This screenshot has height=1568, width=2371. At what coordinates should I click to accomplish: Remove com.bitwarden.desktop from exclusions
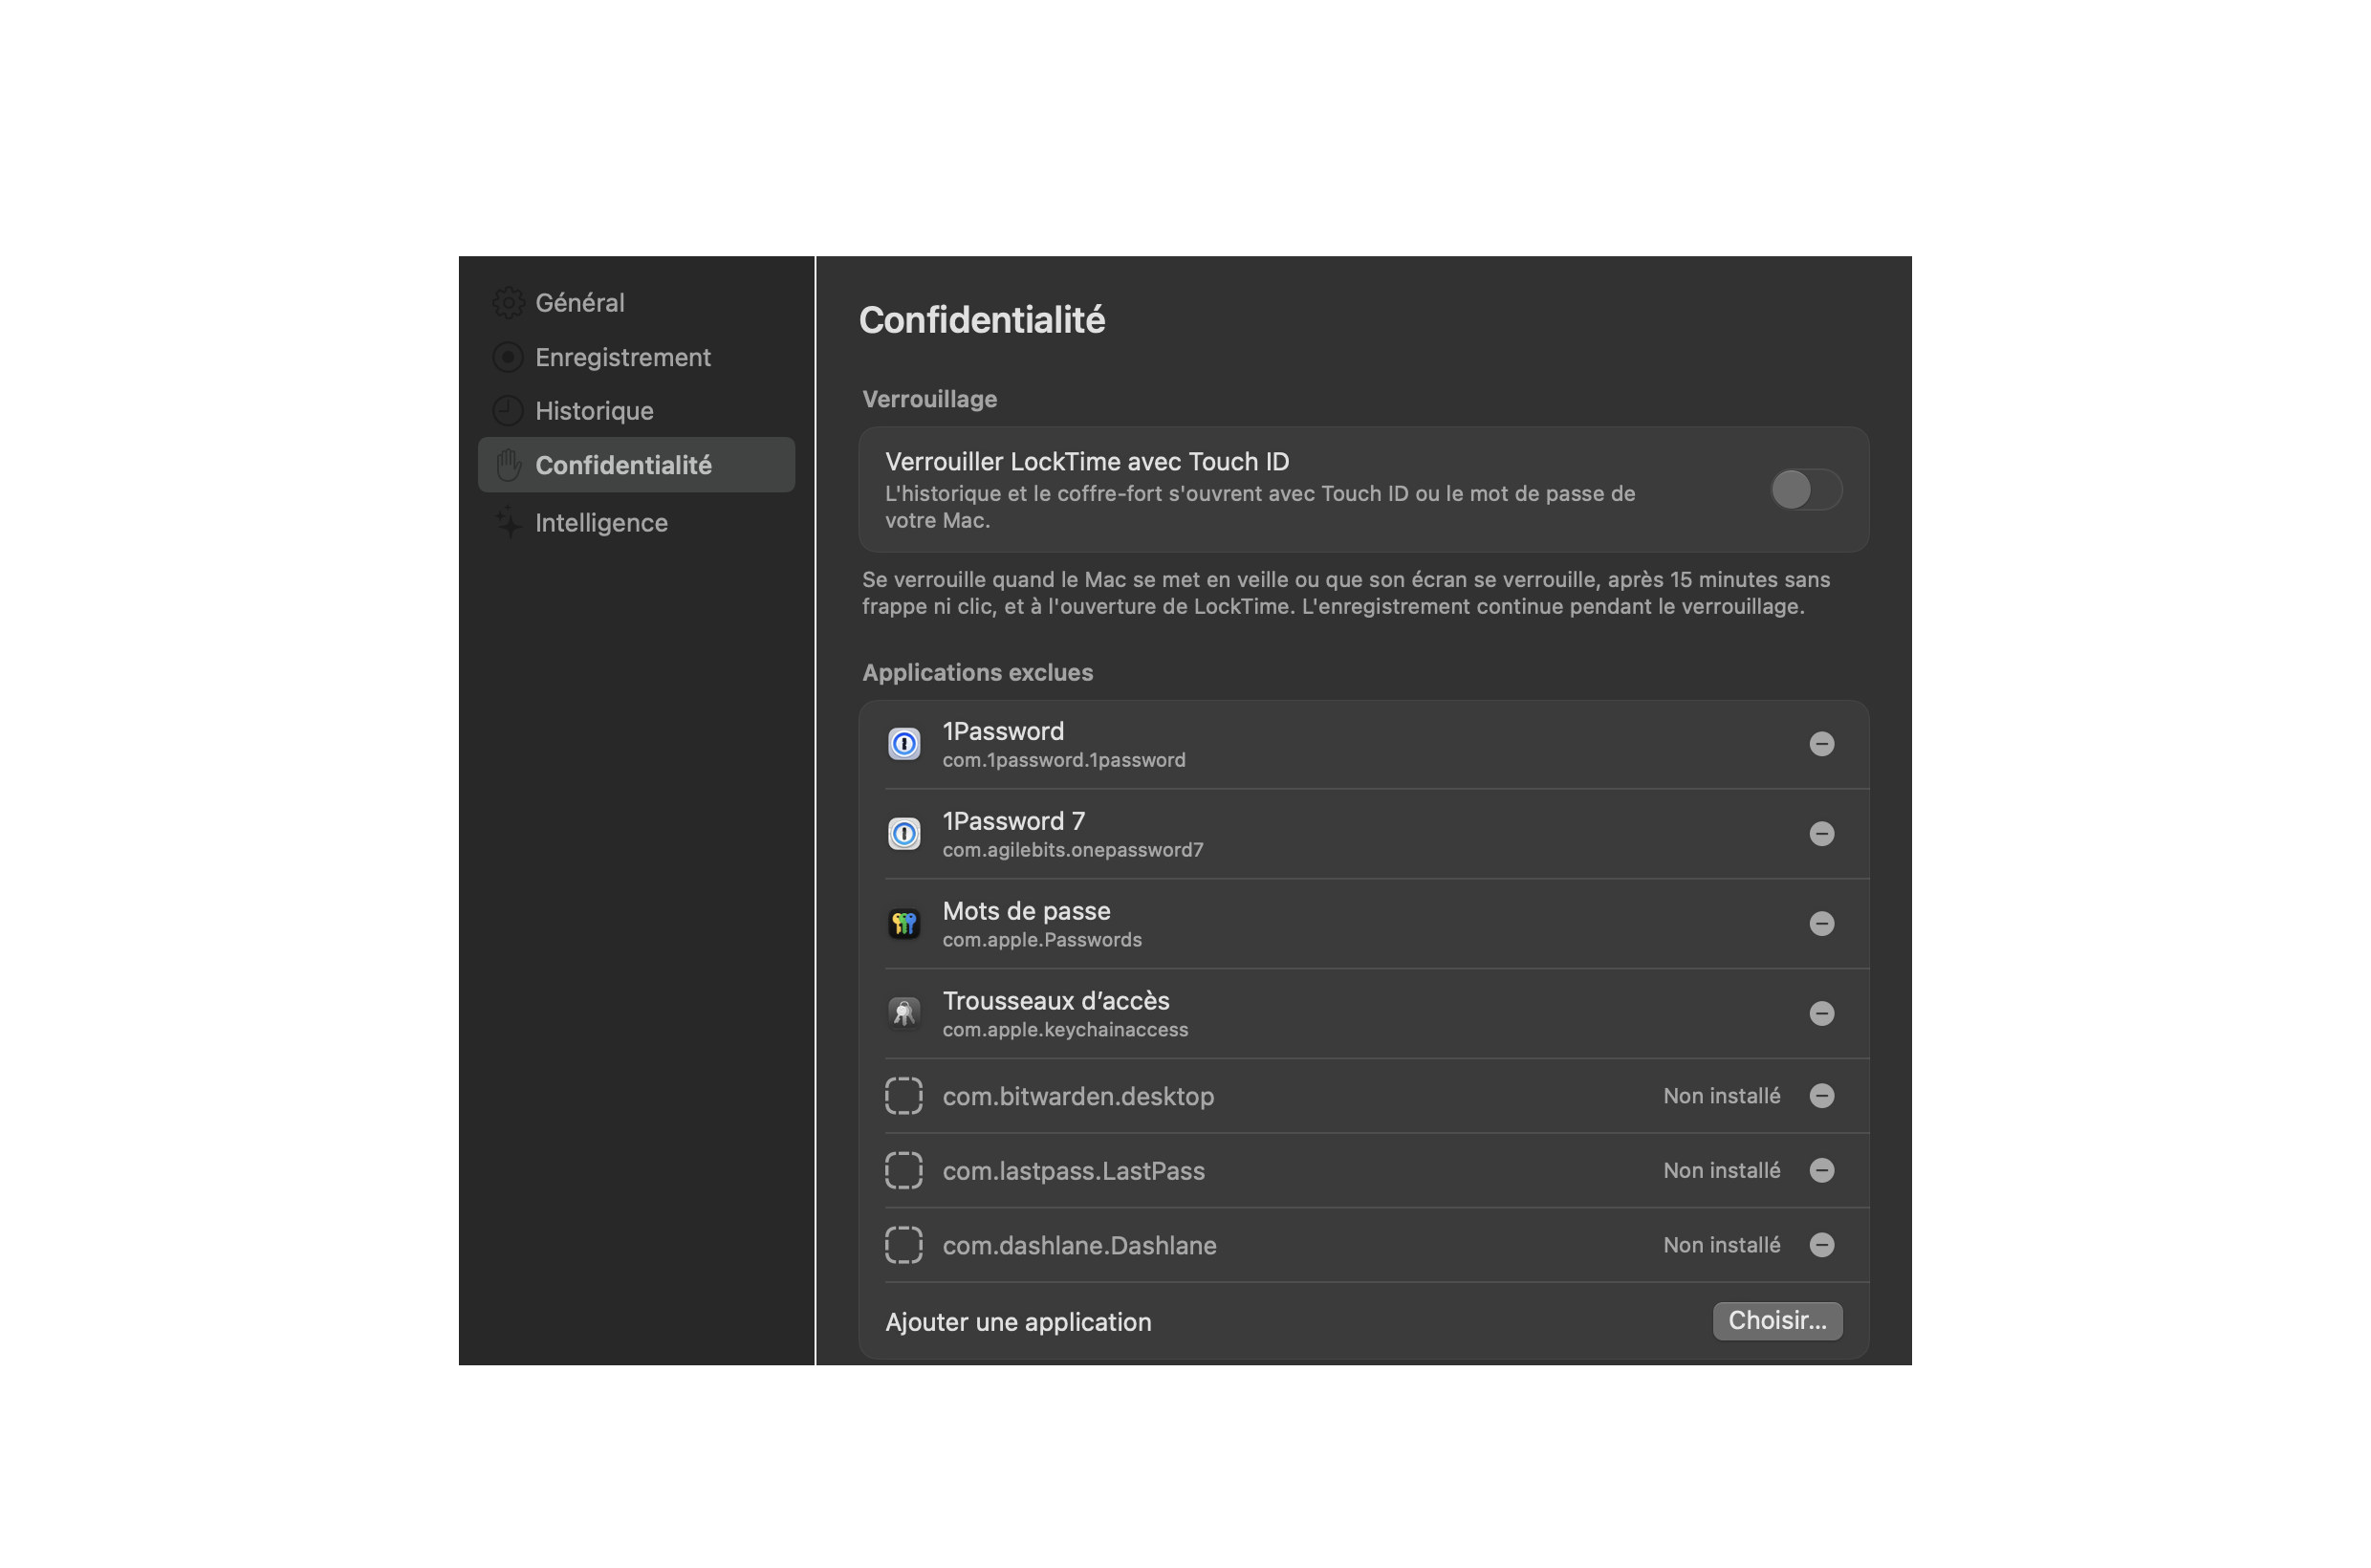pyautogui.click(x=1822, y=1096)
